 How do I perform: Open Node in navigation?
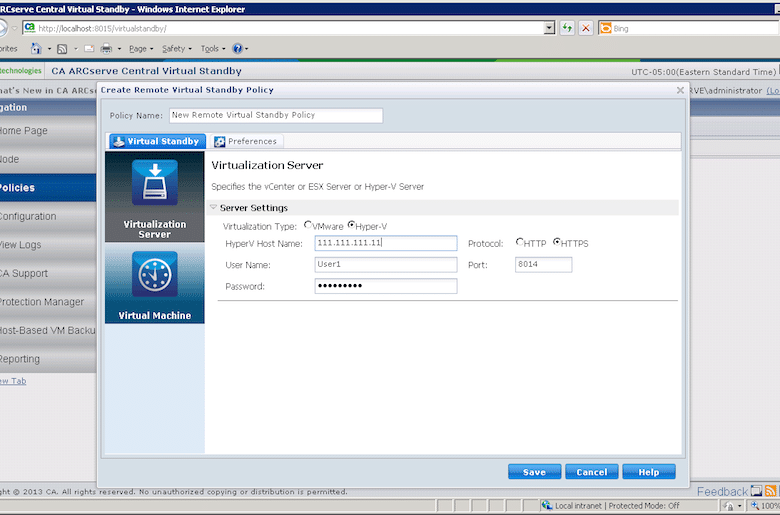coord(48,159)
